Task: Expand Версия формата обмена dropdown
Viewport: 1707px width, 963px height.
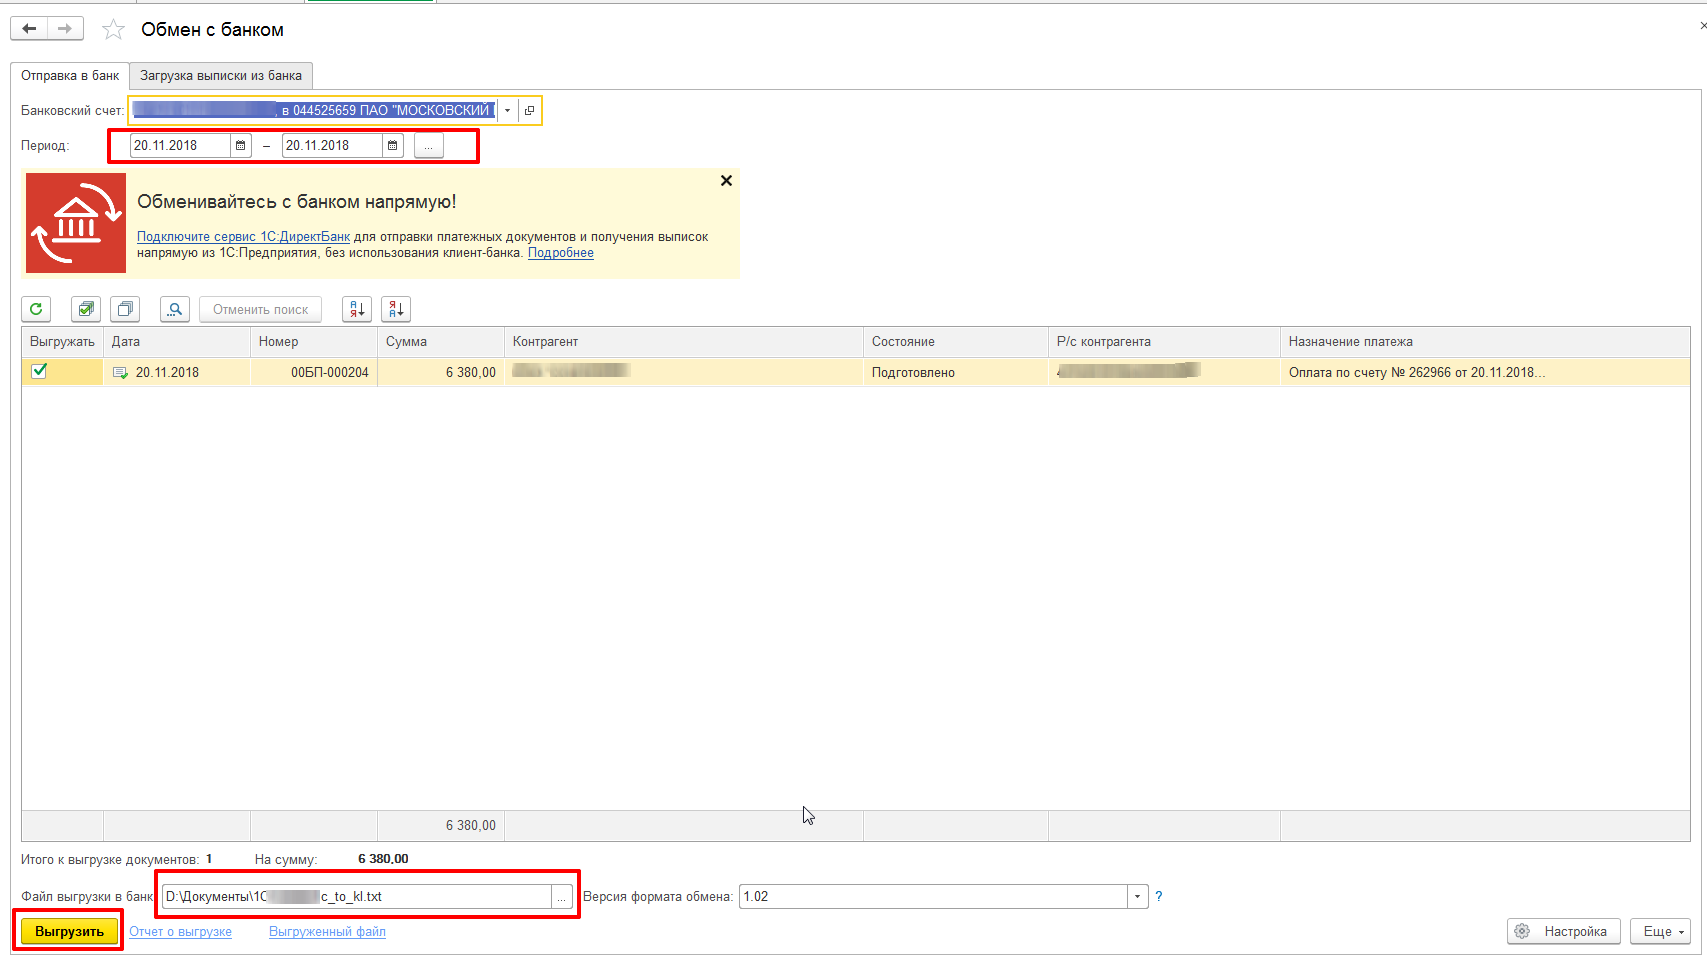Action: [x=1137, y=897]
